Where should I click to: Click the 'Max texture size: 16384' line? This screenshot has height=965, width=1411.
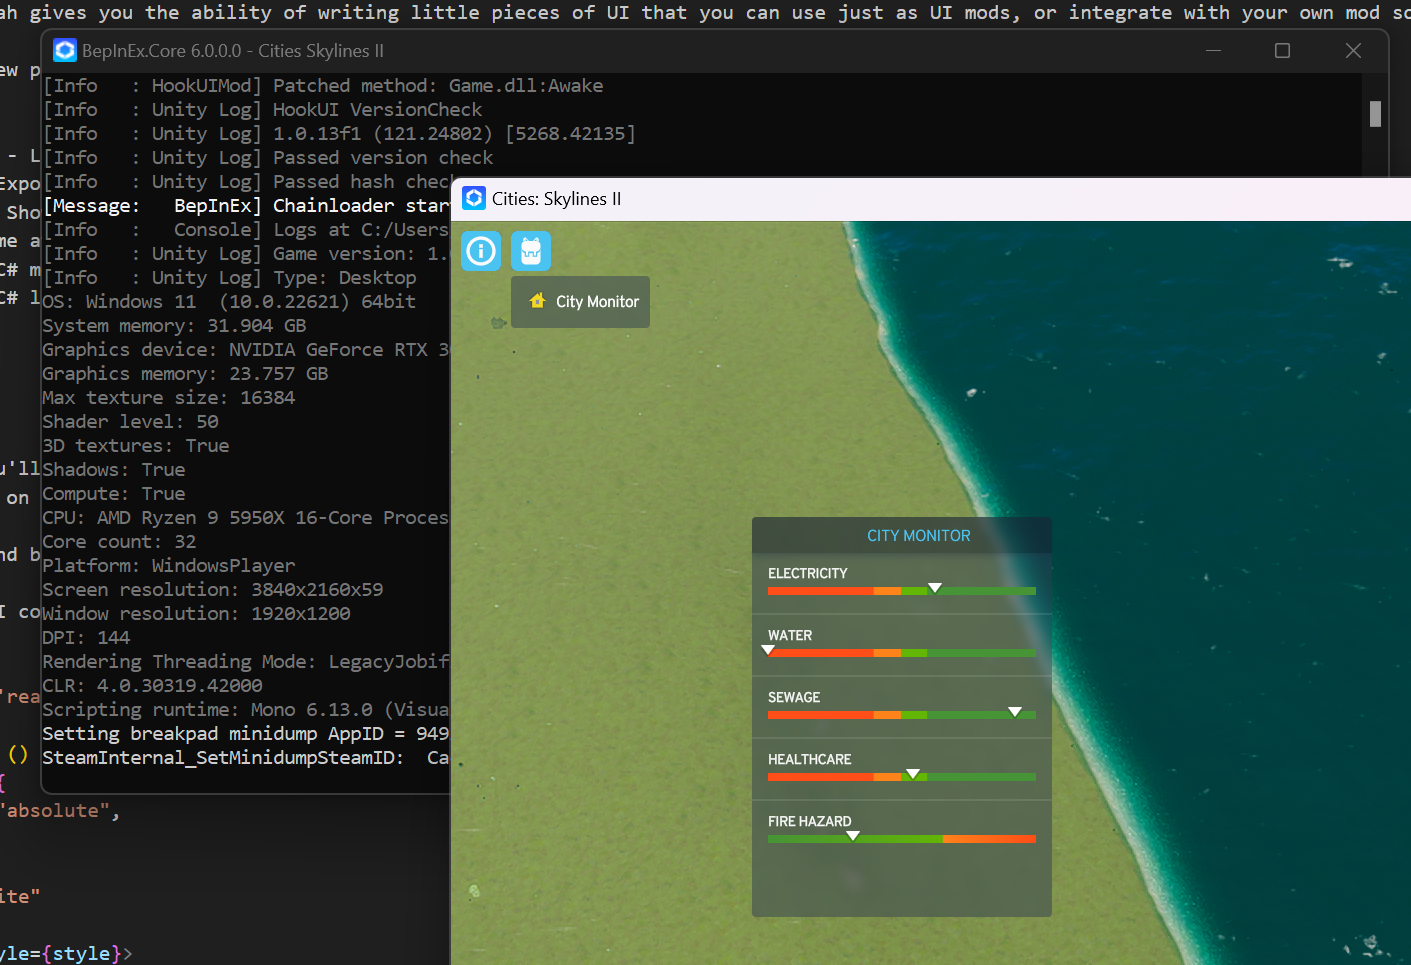[x=168, y=398]
